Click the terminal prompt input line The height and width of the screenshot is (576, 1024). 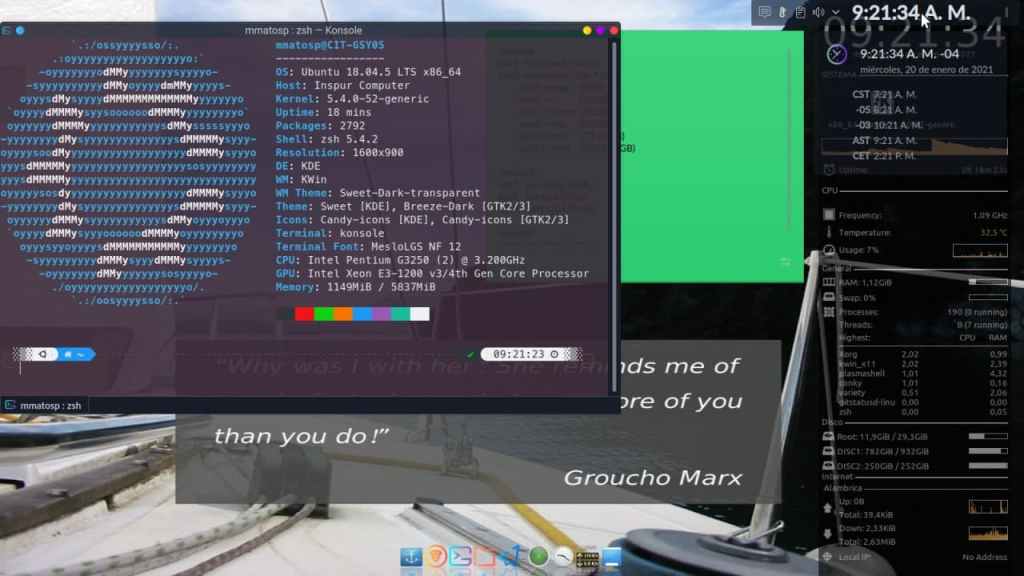300,368
